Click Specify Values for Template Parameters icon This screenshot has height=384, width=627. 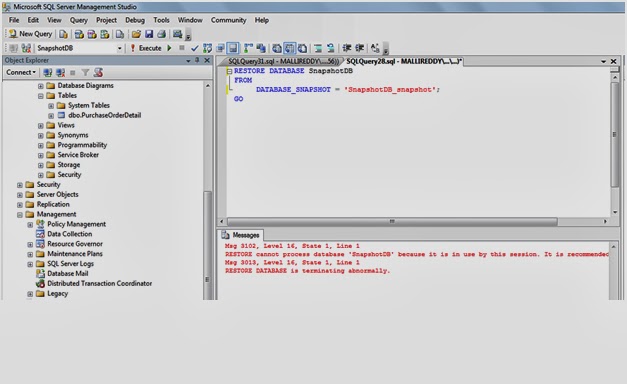click(375, 48)
